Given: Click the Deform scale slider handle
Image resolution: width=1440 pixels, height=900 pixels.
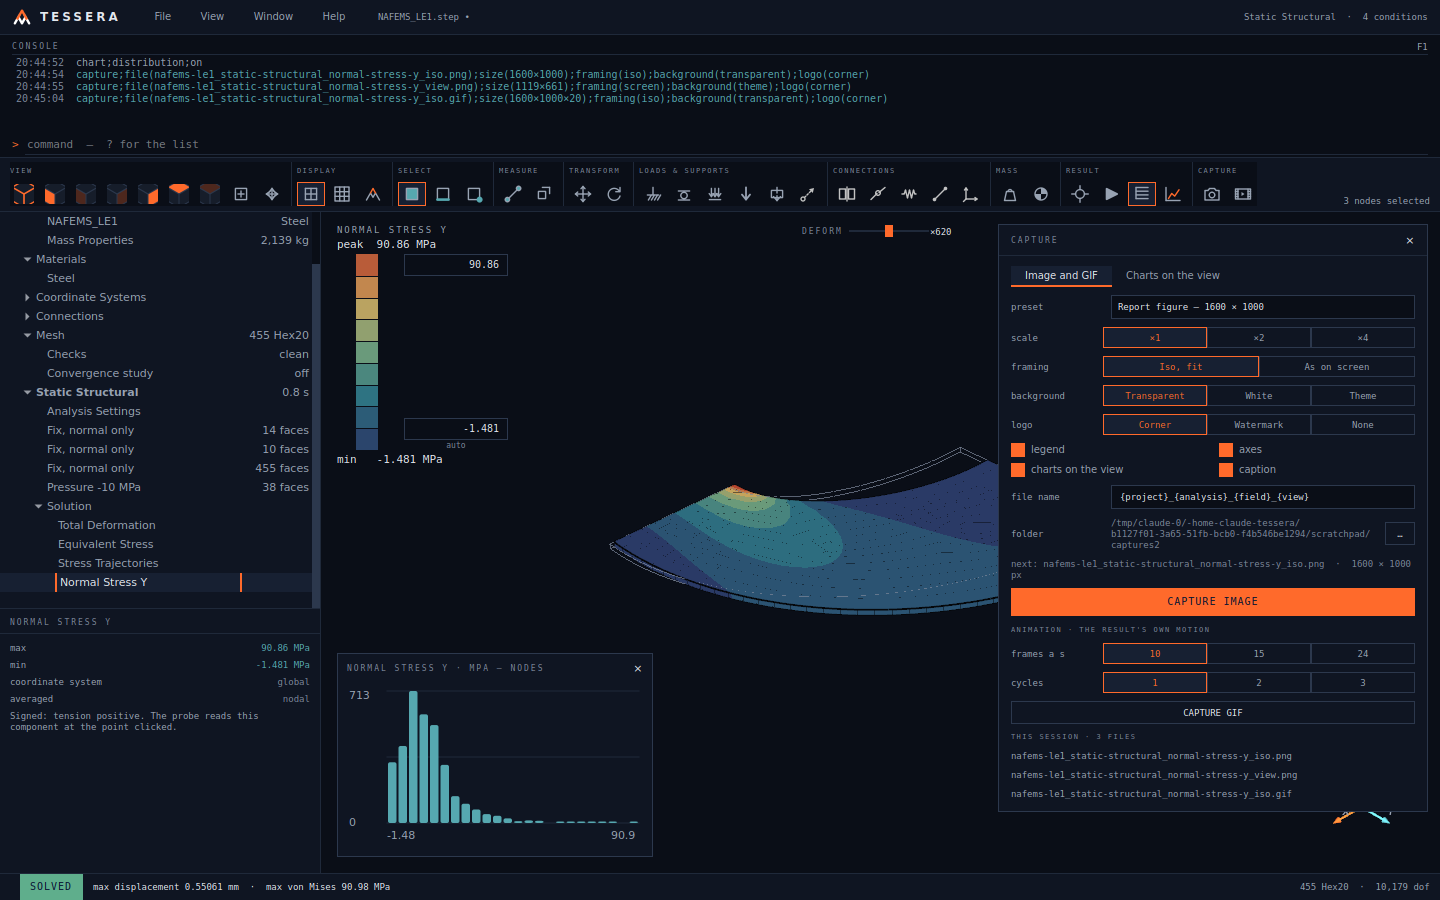Looking at the screenshot, I should coord(888,231).
